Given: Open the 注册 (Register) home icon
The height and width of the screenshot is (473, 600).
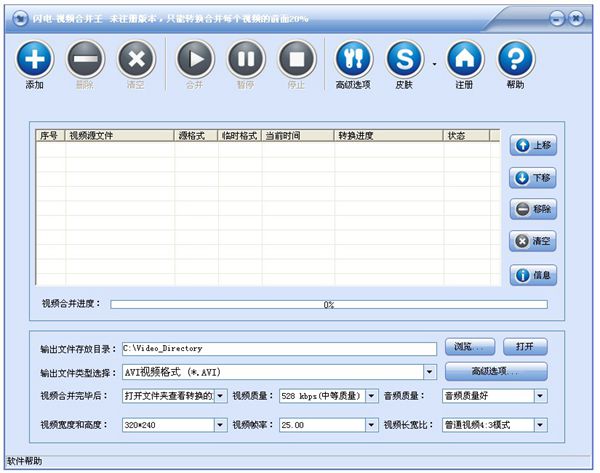Looking at the screenshot, I should tap(465, 59).
